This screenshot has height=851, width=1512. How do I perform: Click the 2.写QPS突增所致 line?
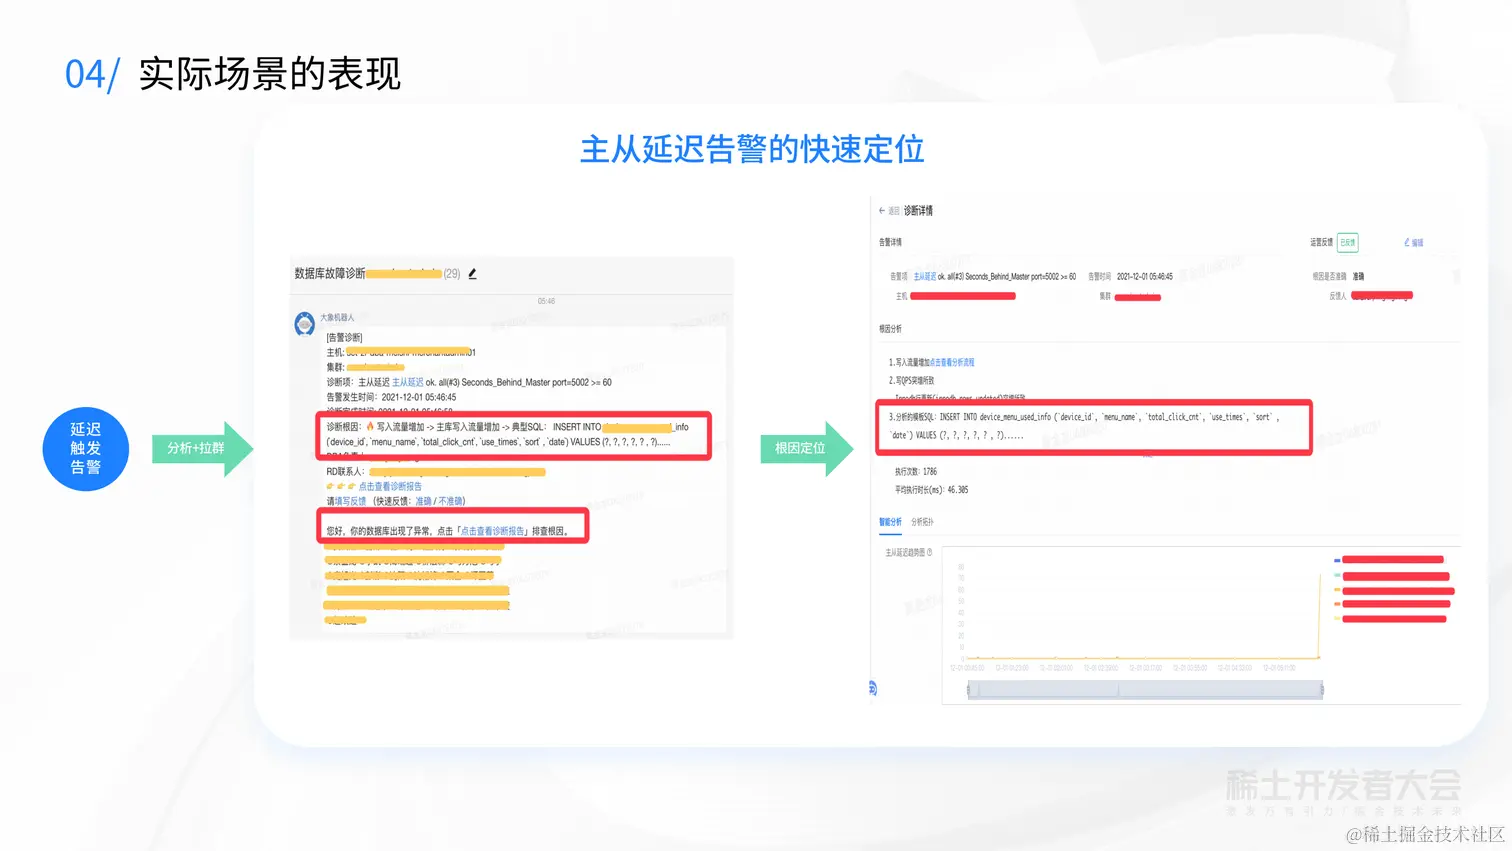coord(911,381)
